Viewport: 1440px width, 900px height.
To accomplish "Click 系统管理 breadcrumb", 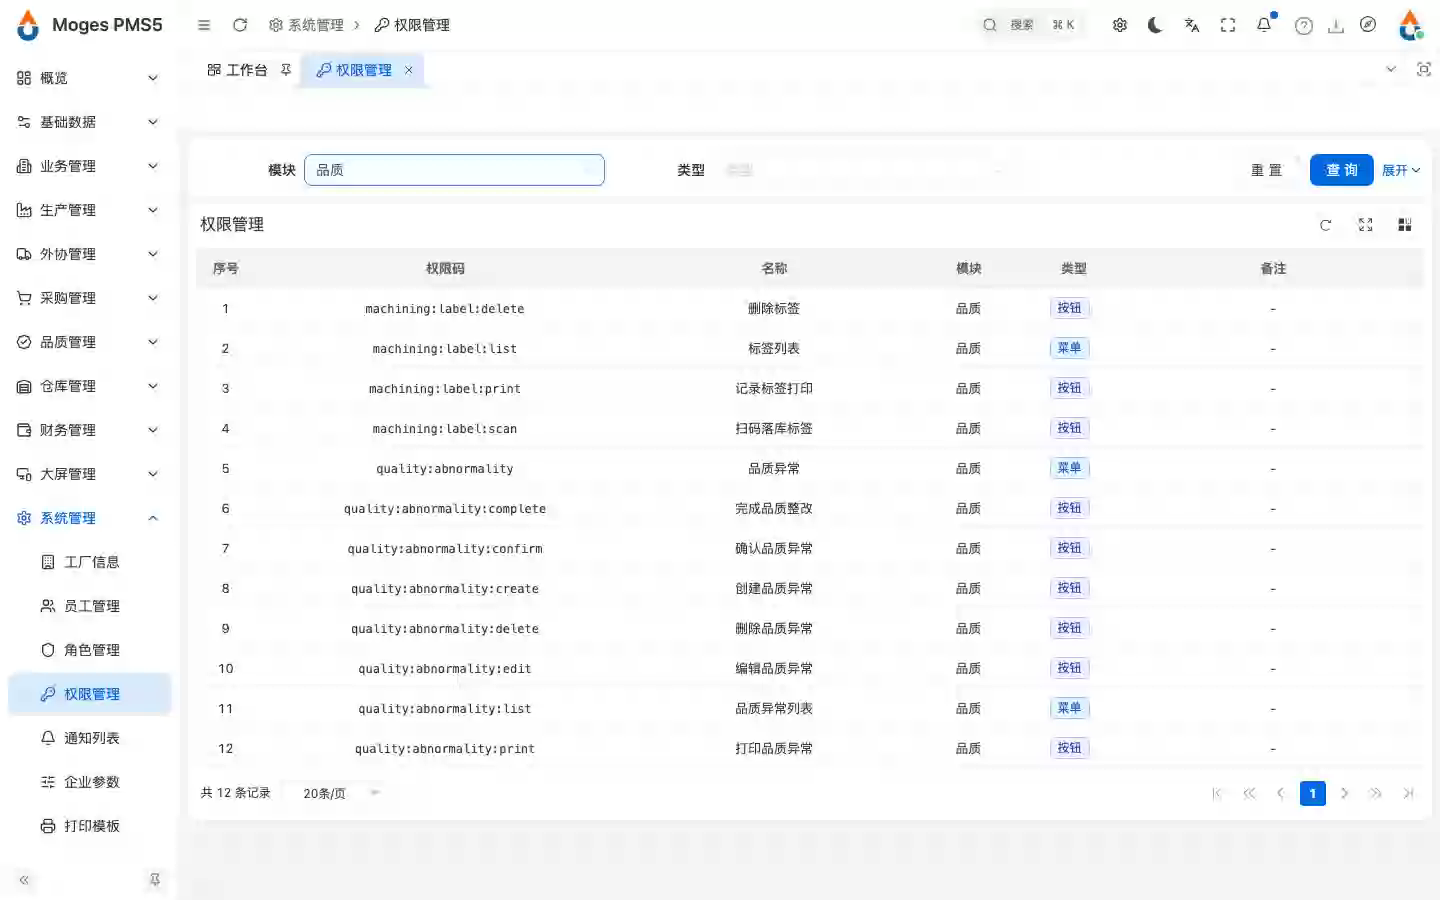I will 306,25.
